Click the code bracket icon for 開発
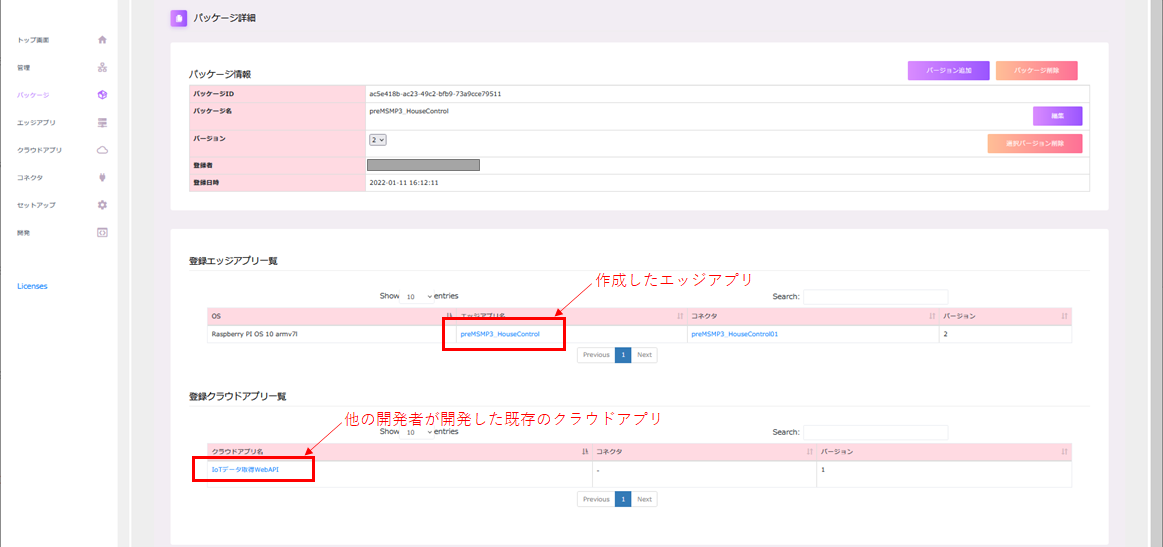Image resolution: width=1163 pixels, height=547 pixels. (x=102, y=232)
